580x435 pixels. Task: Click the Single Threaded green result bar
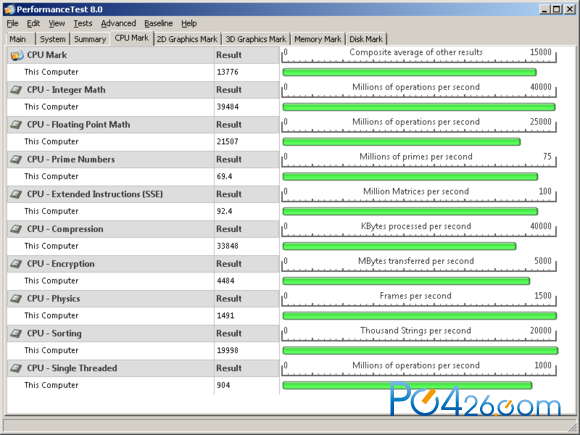(407, 385)
